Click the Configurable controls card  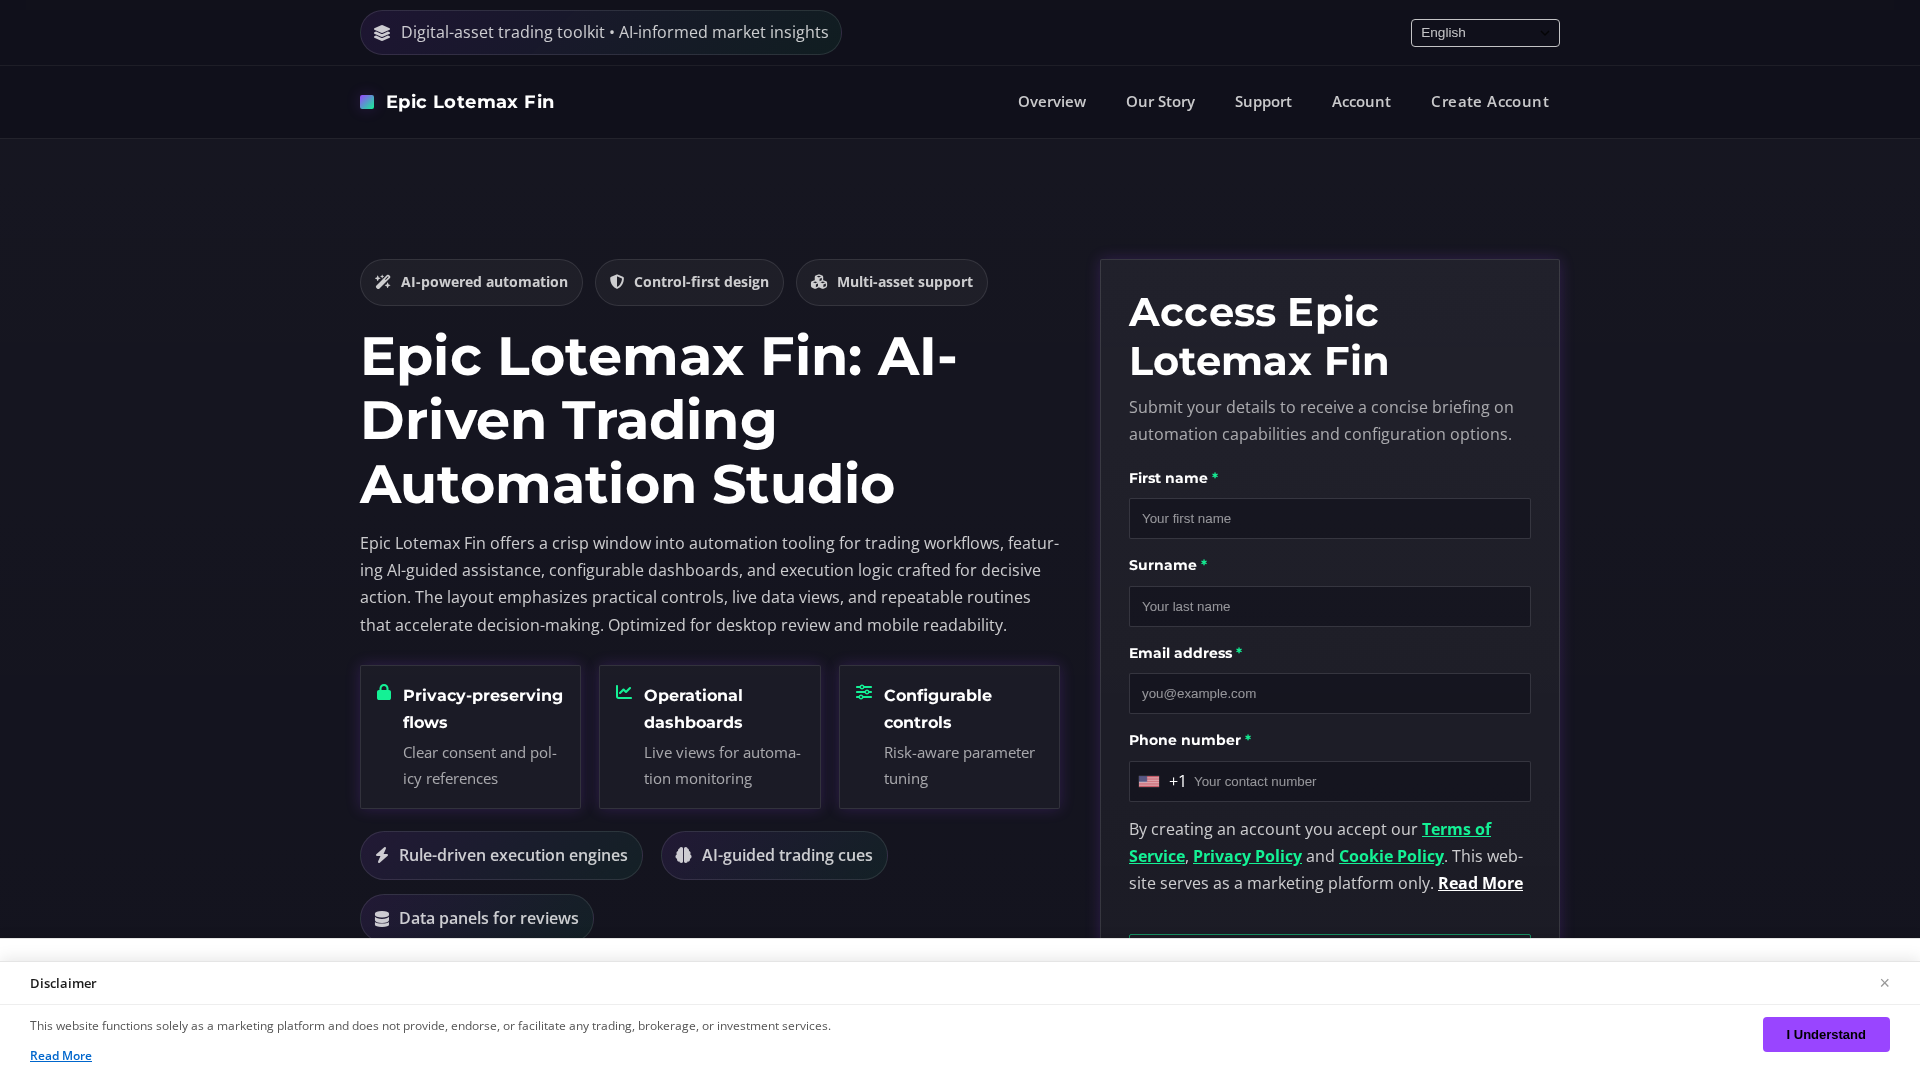[x=949, y=737]
